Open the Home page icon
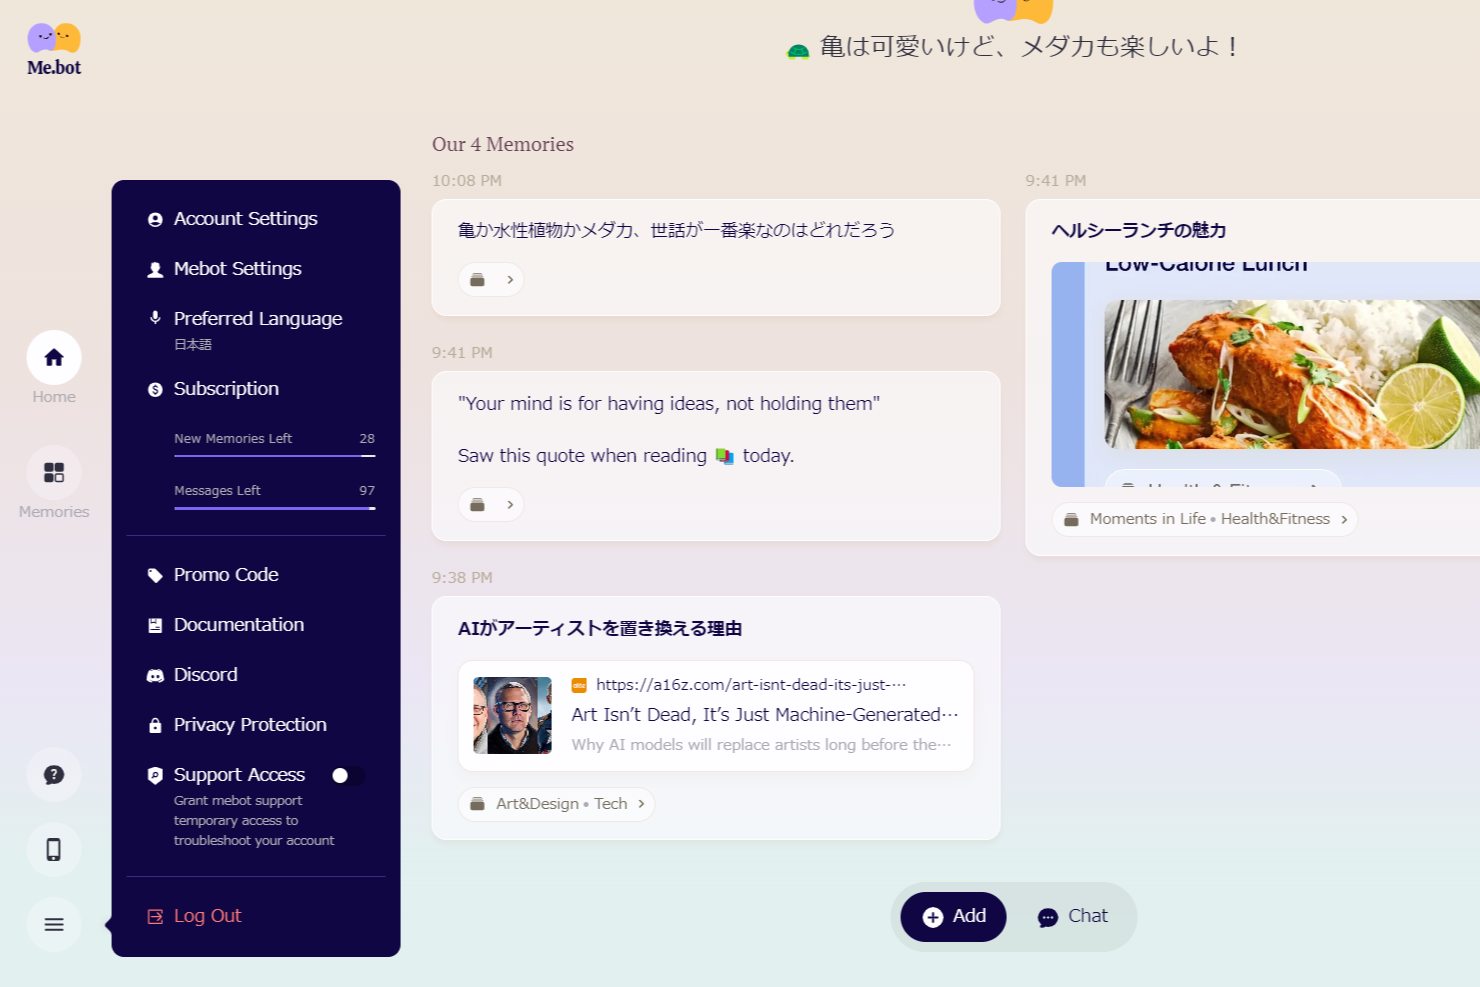Screen dimensions: 1480x987 click(x=53, y=357)
